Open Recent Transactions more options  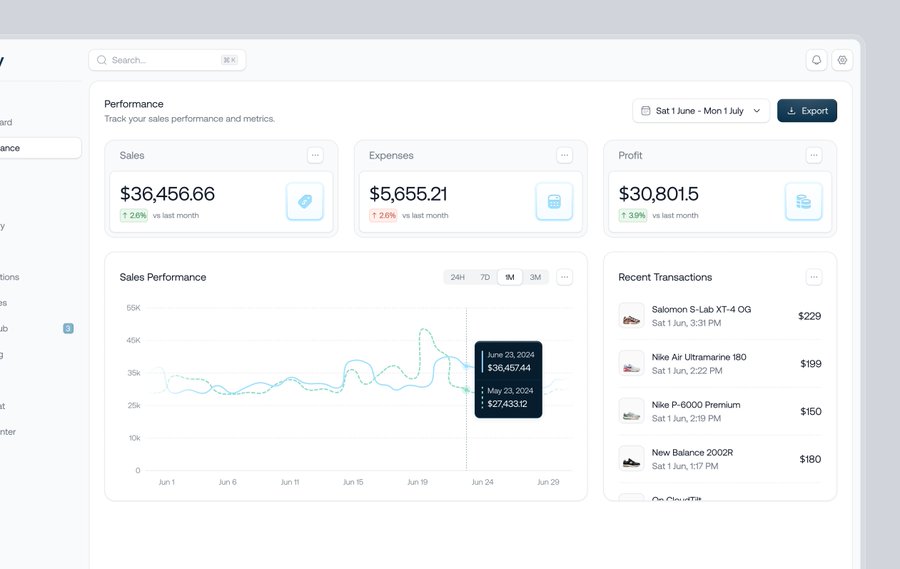point(813,277)
